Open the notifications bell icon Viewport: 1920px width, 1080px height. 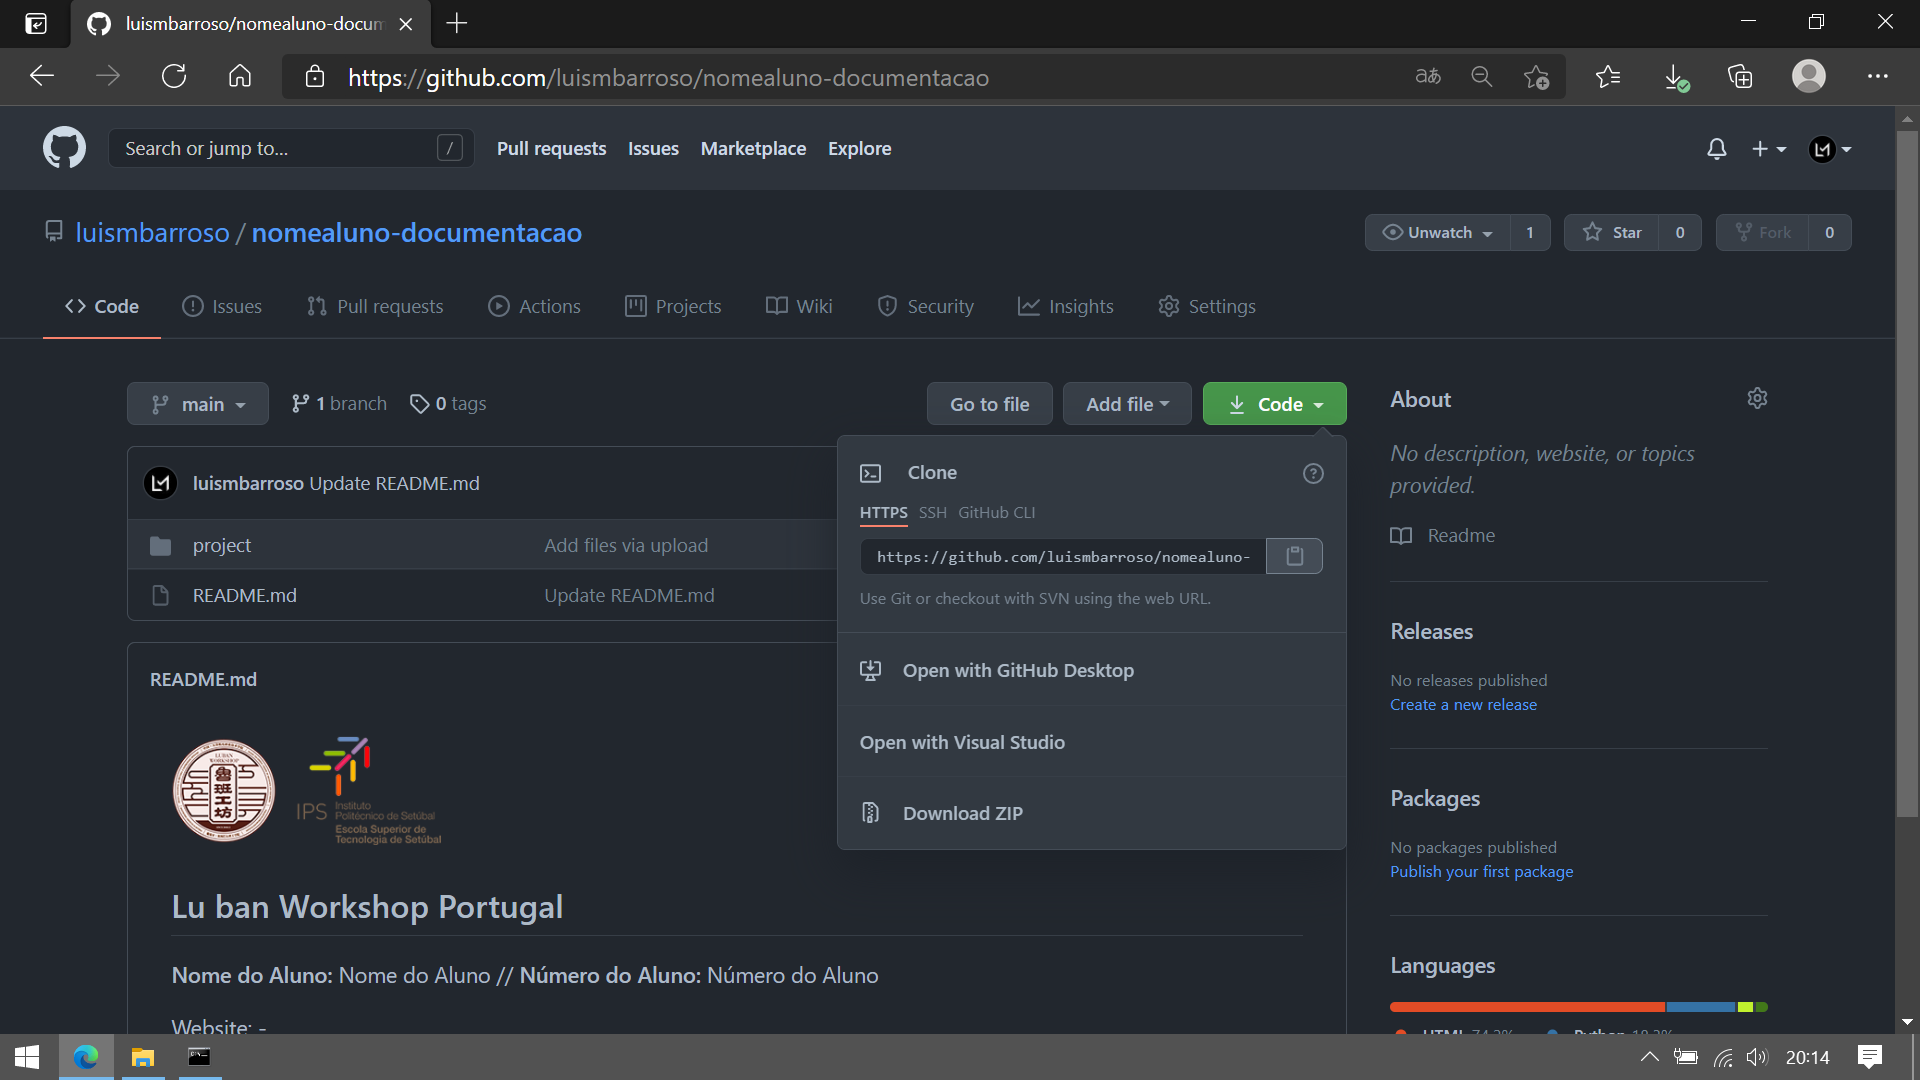click(x=1716, y=149)
